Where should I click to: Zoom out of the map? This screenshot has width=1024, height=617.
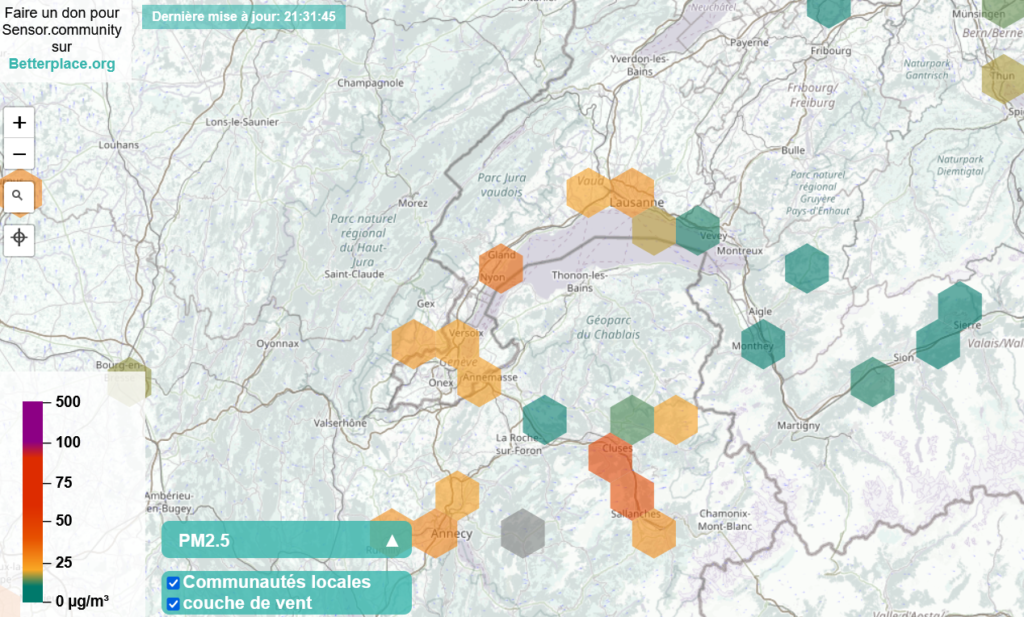tap(19, 155)
